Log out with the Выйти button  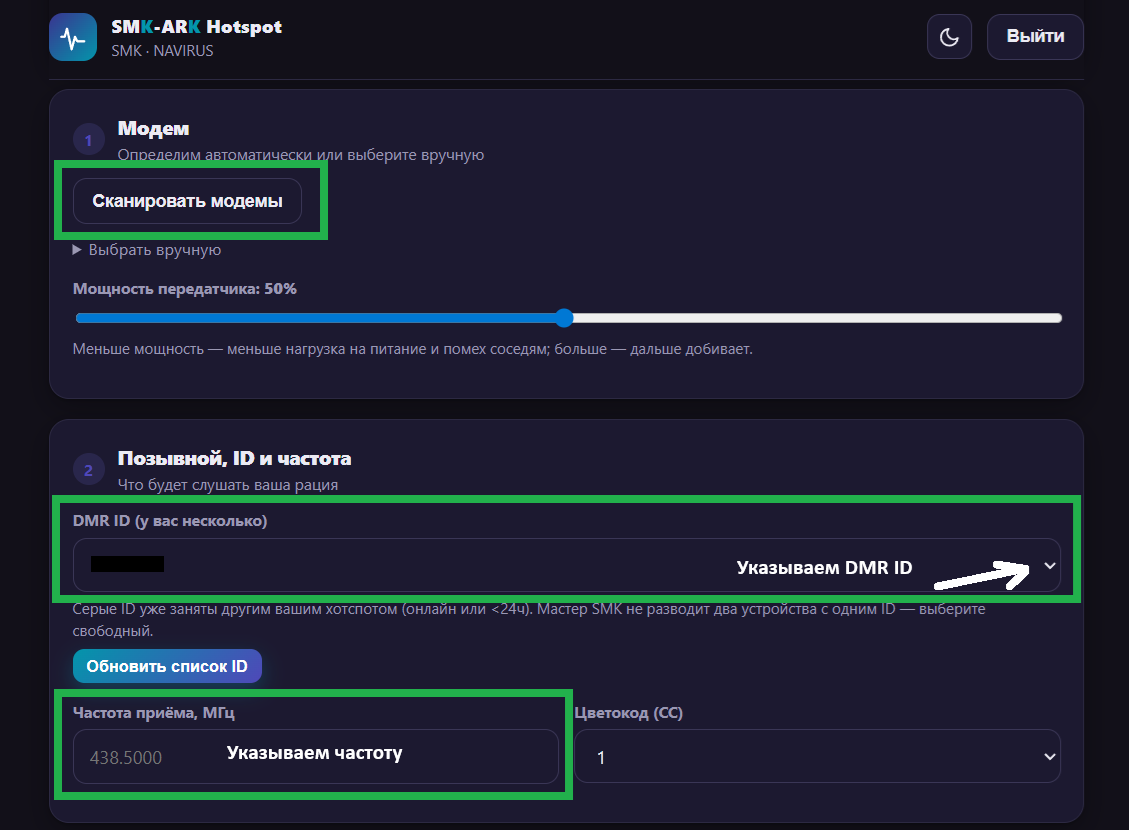(1035, 37)
